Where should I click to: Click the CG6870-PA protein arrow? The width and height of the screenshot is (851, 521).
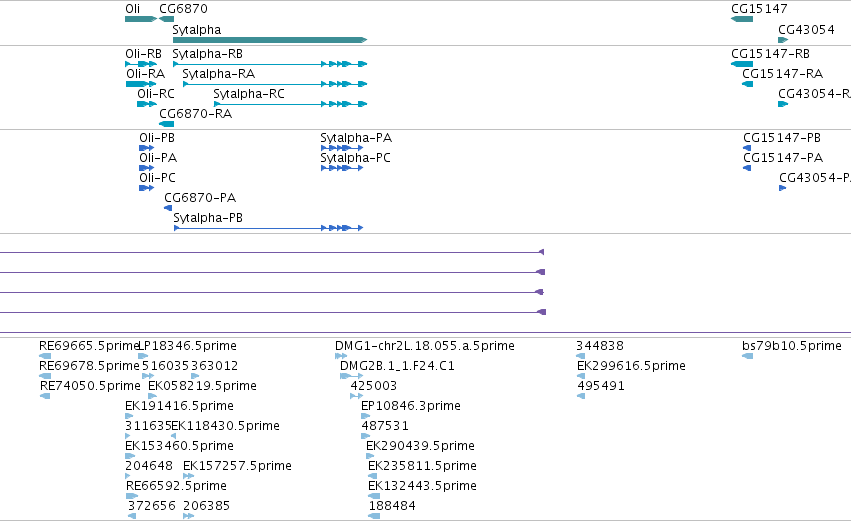click(168, 208)
